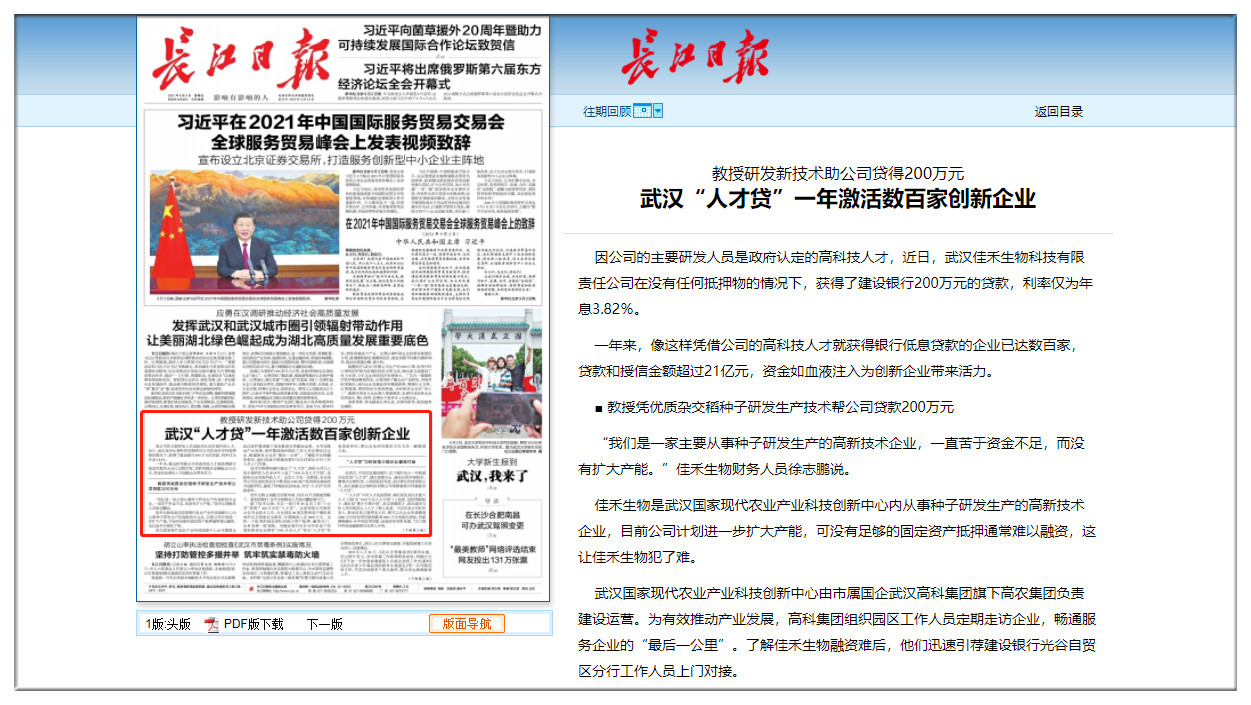The image size is (1251, 705).
Task: Click the 长江日报 logo in the header
Action: (x=695, y=57)
